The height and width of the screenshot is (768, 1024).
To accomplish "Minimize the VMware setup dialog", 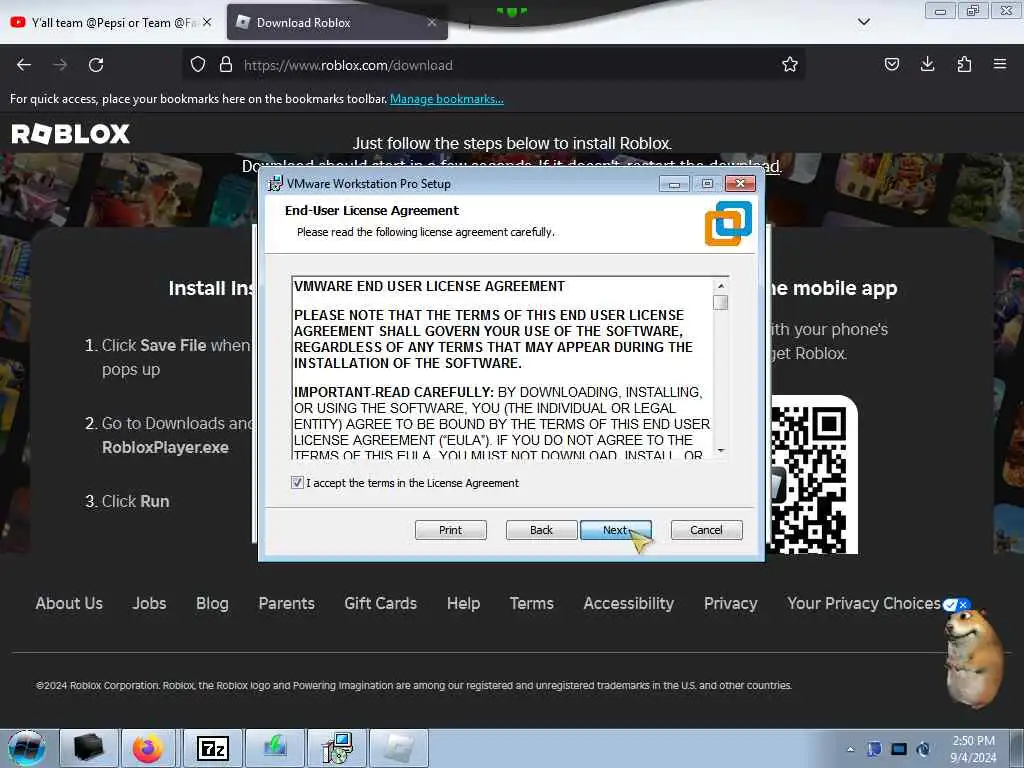I will [x=674, y=184].
